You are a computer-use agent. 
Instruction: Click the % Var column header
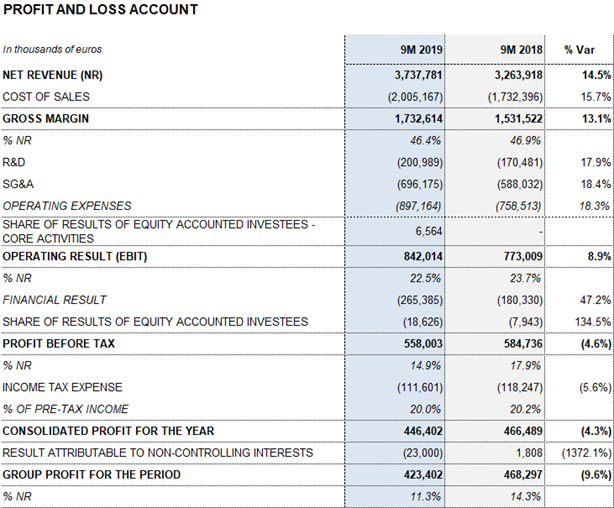point(579,50)
